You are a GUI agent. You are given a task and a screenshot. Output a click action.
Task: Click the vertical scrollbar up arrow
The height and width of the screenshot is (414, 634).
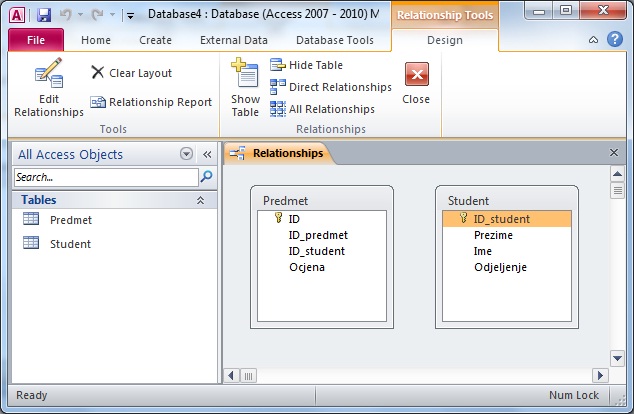(617, 174)
